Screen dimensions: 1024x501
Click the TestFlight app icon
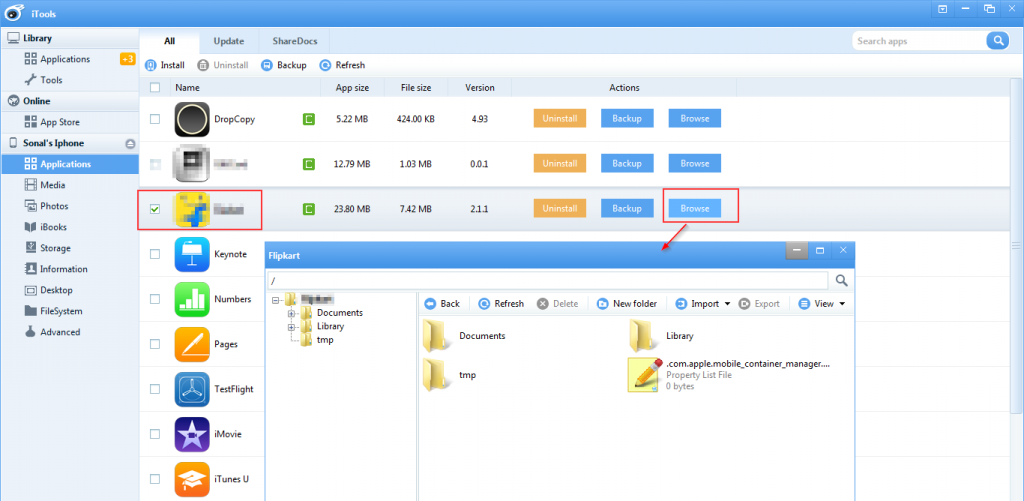(191, 389)
